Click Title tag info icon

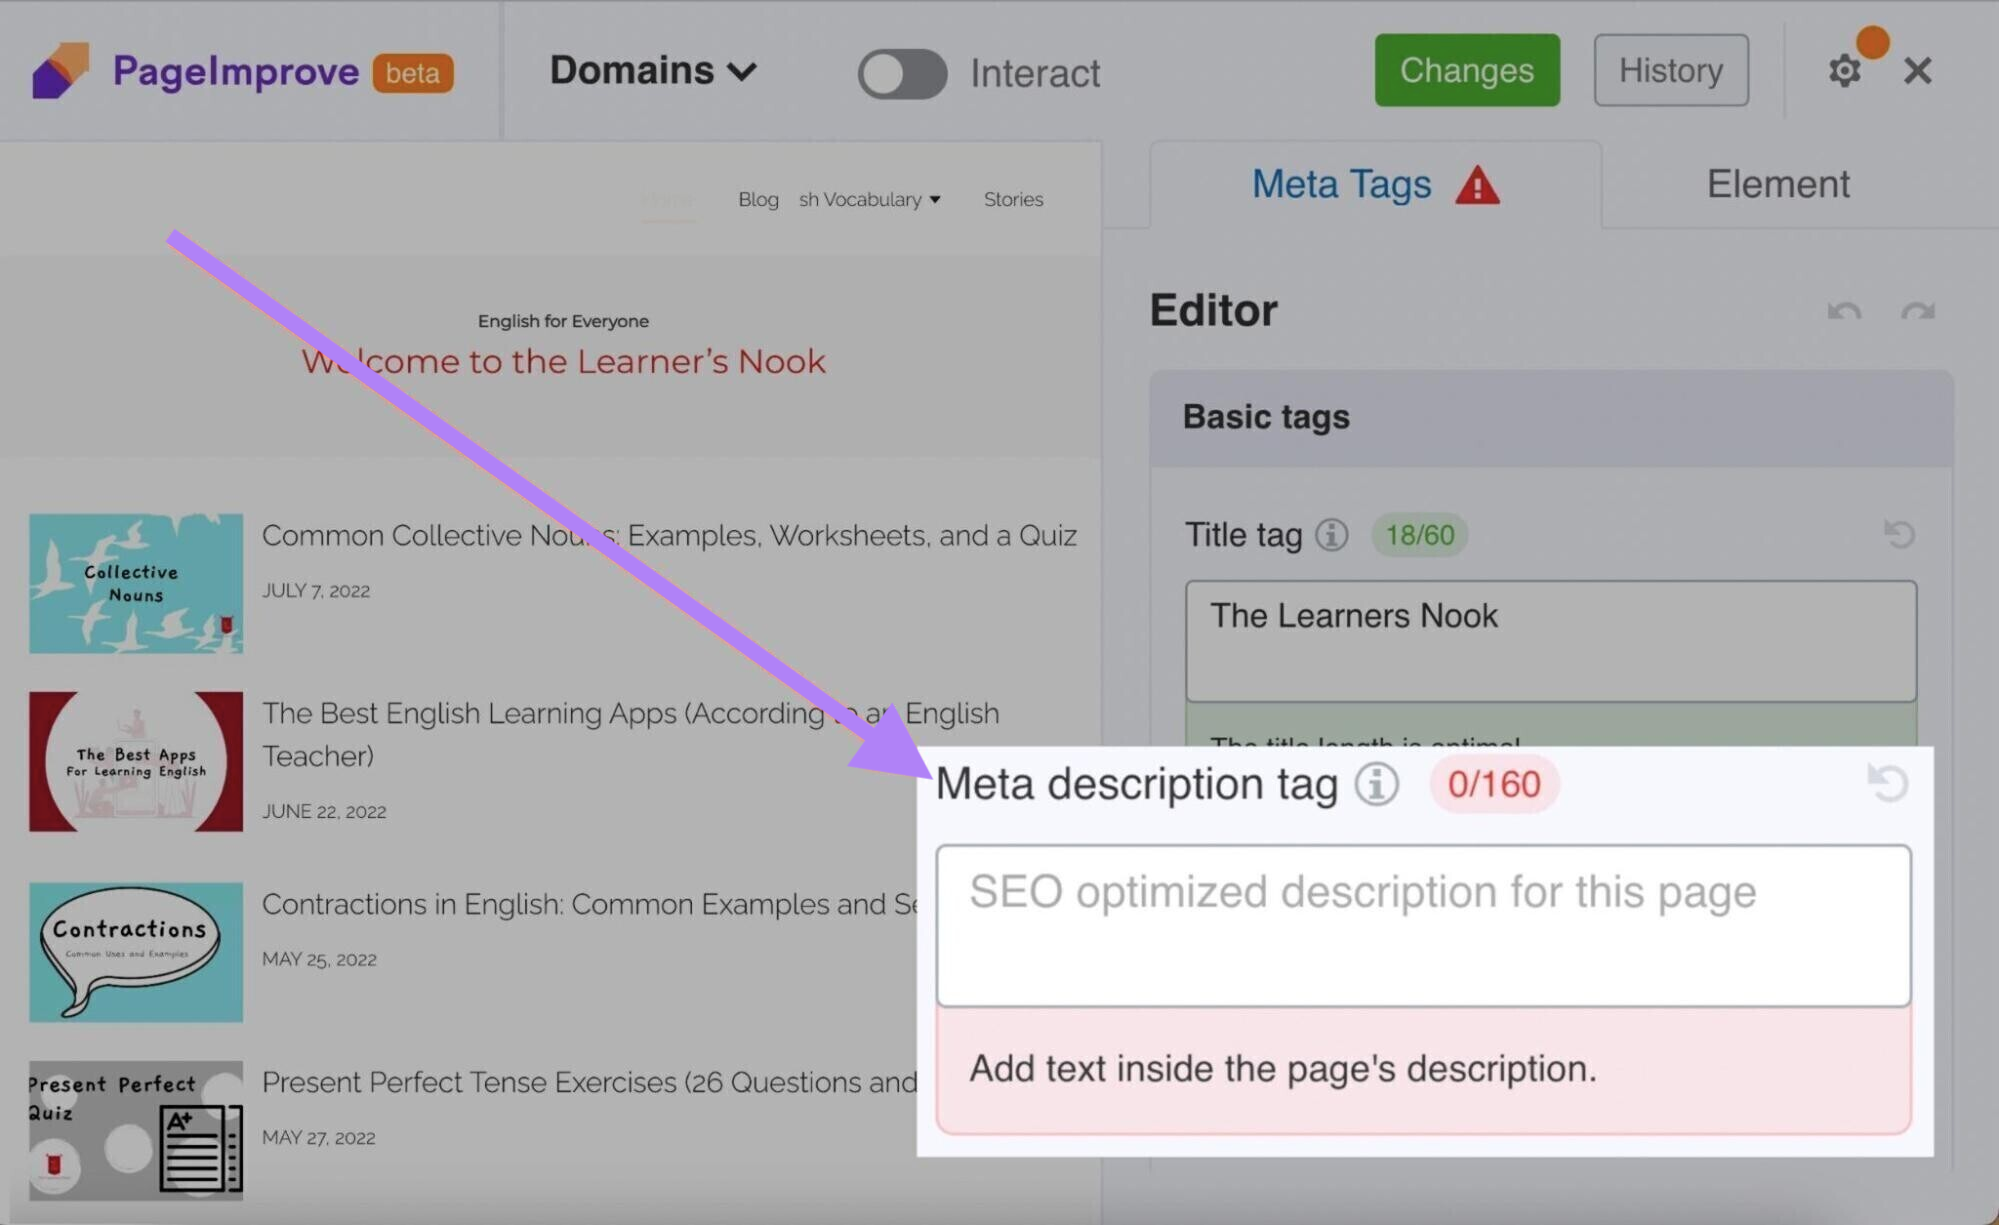click(1331, 535)
